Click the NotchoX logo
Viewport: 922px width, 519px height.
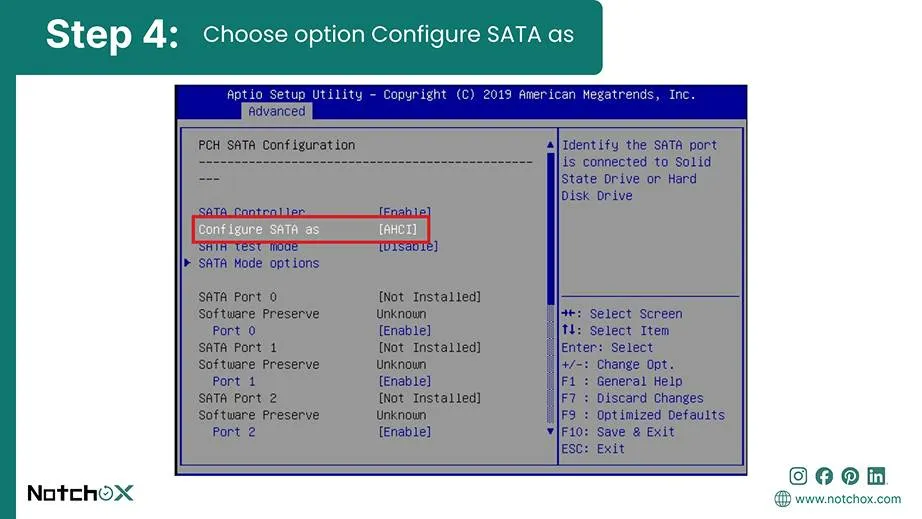click(x=81, y=493)
